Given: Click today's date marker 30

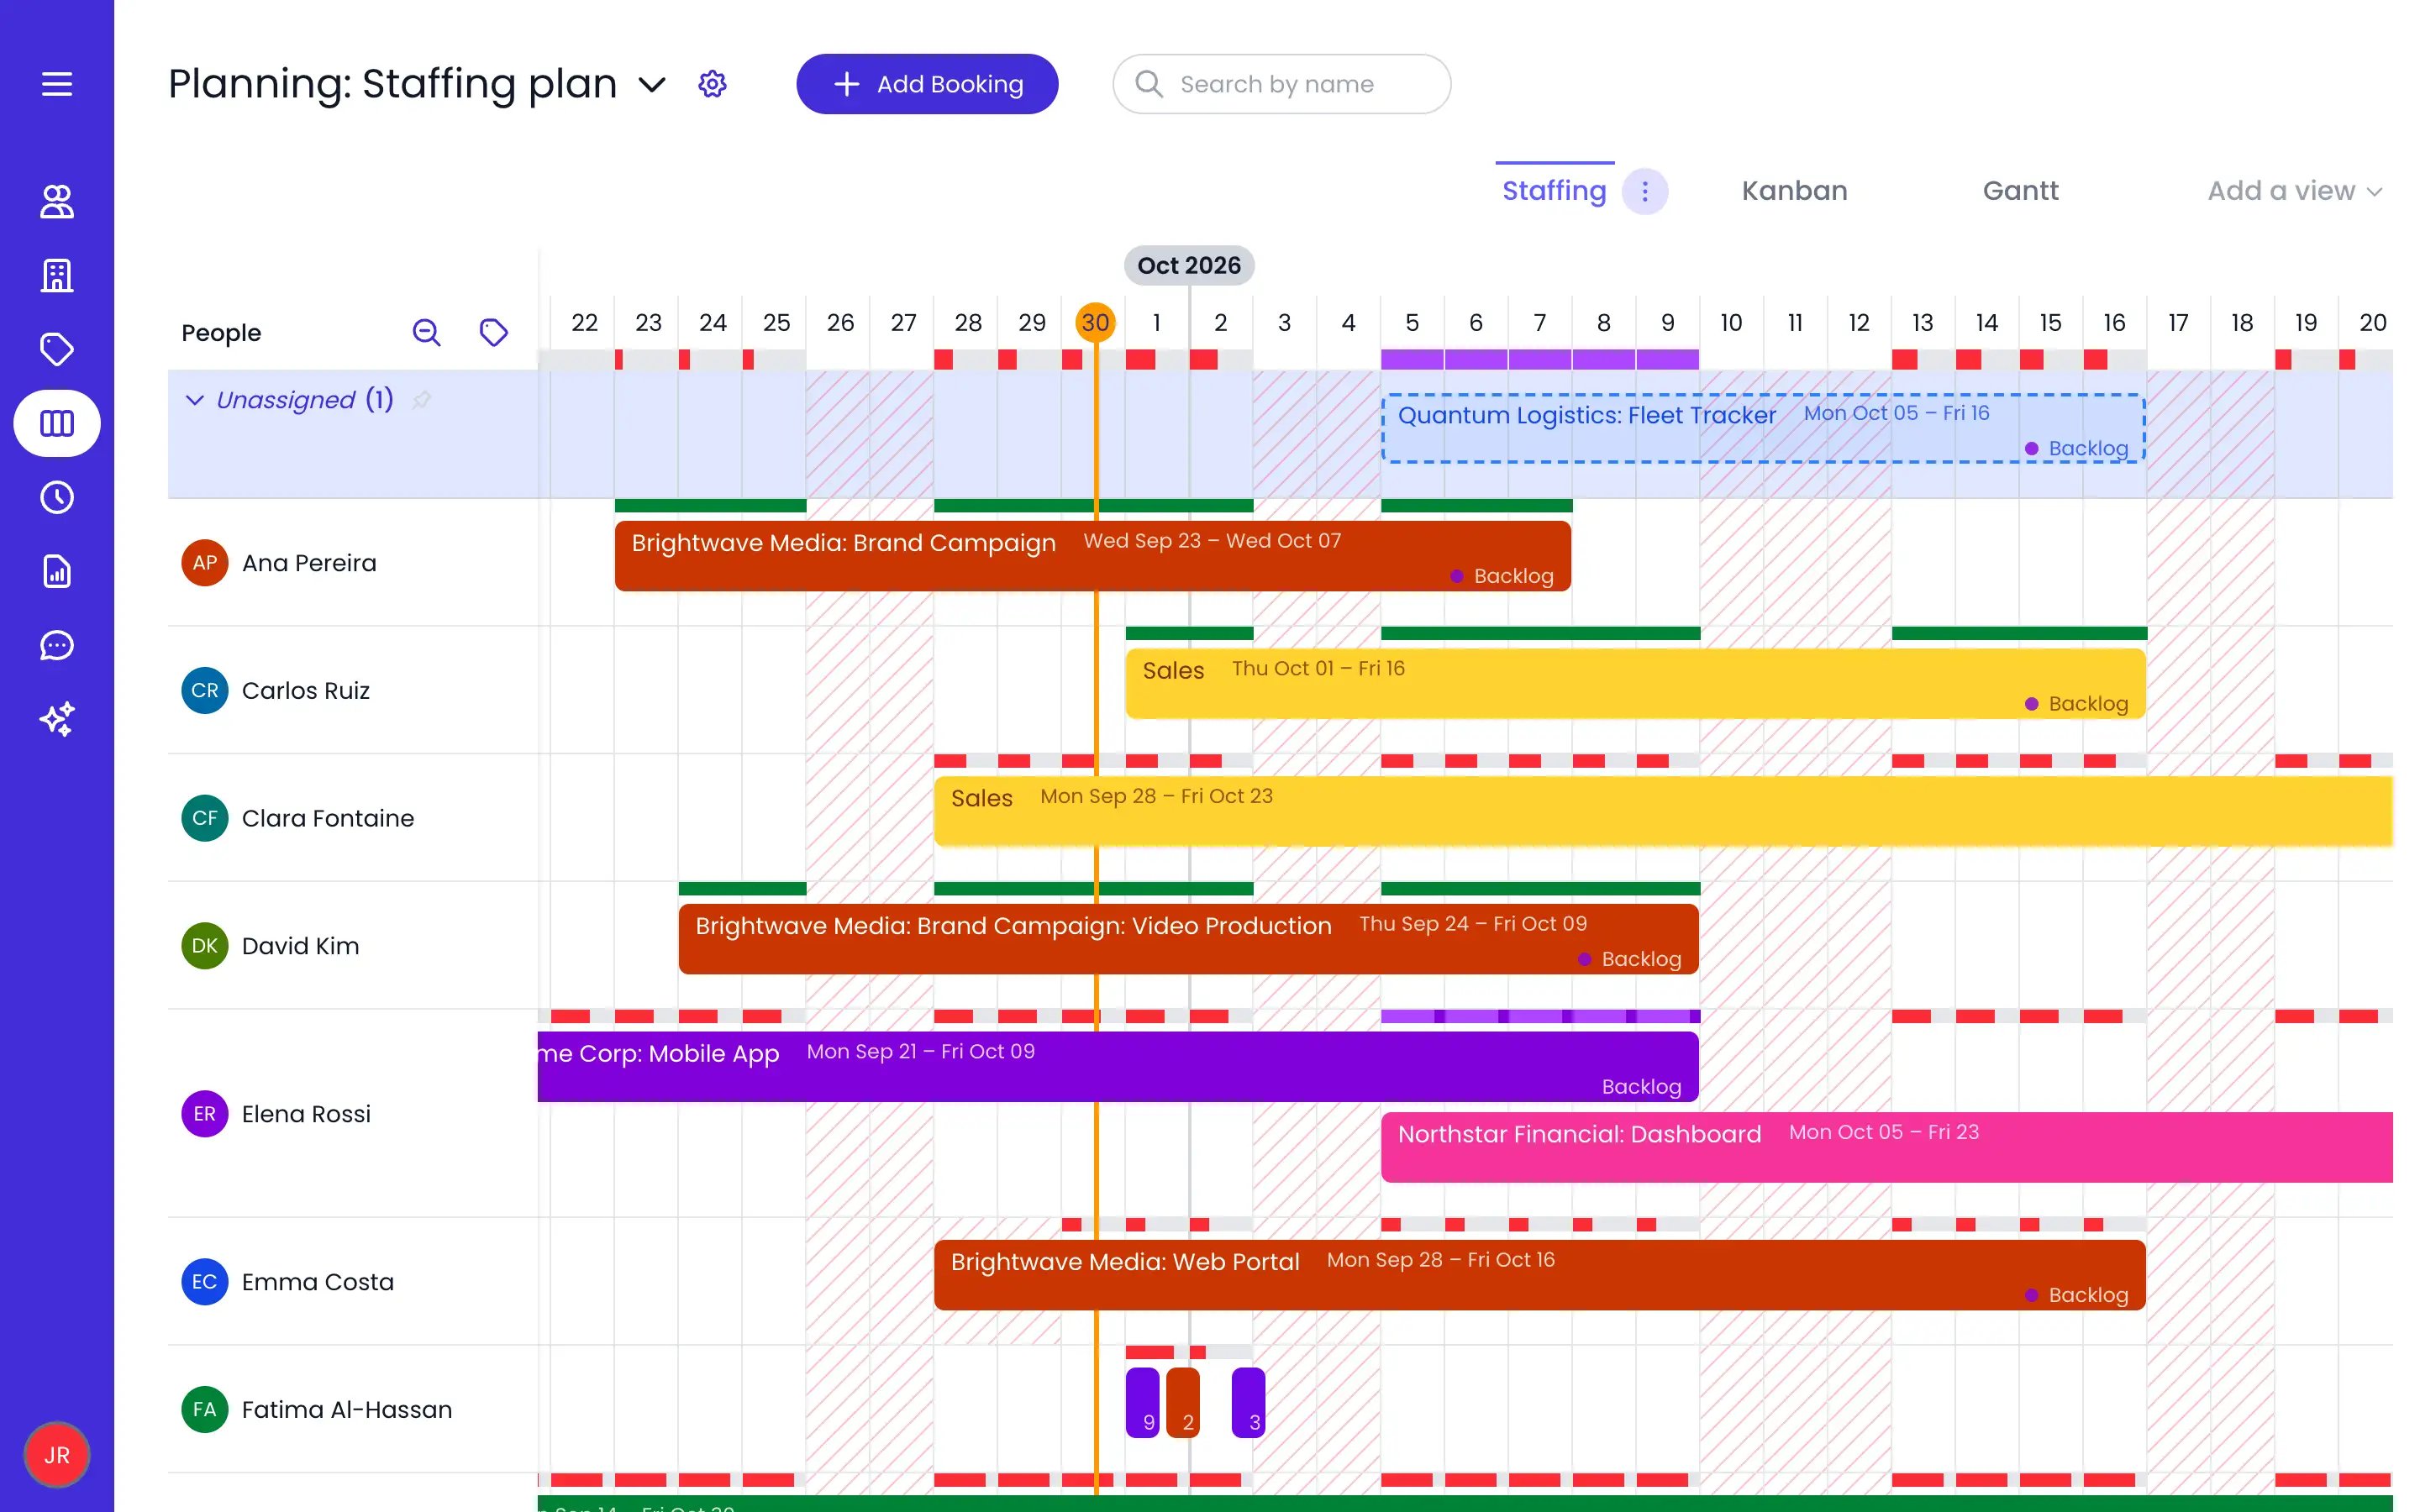Looking at the screenshot, I should tap(1095, 322).
